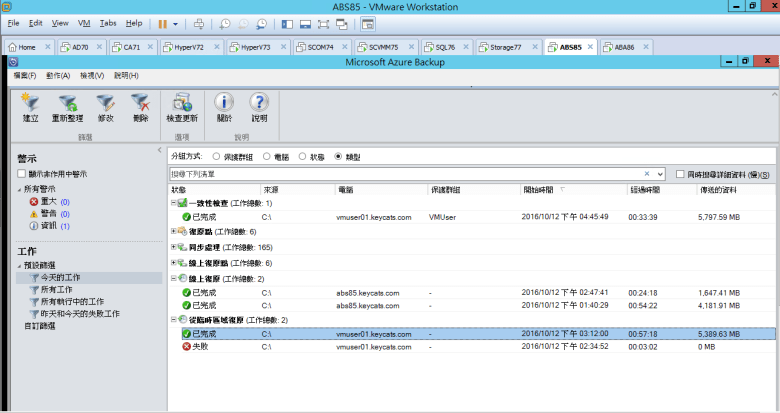Click the 刪除 (Delete) filter icon

(140, 107)
